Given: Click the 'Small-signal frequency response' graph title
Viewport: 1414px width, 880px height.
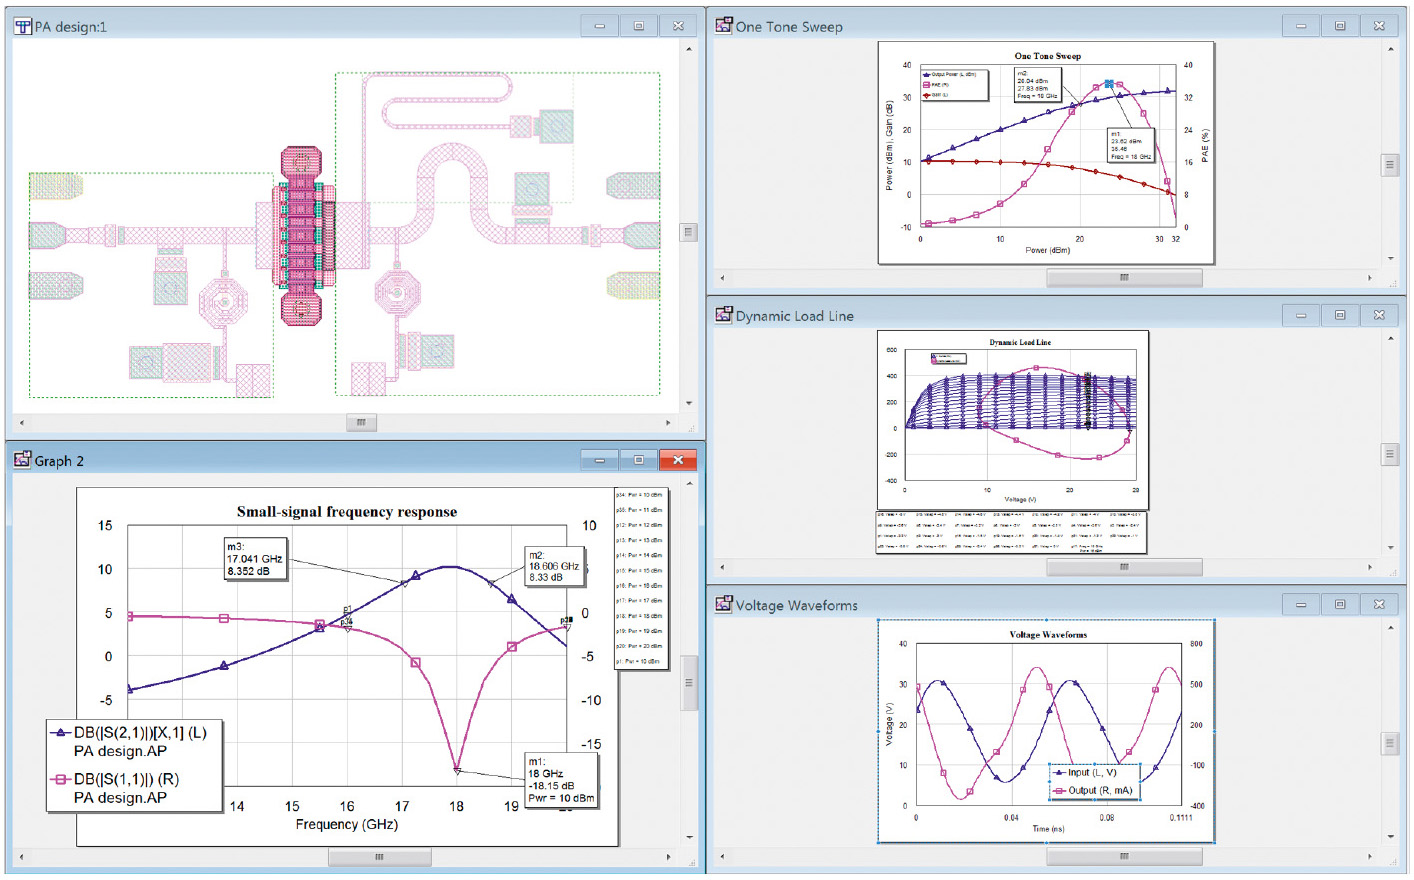Looking at the screenshot, I should (347, 511).
